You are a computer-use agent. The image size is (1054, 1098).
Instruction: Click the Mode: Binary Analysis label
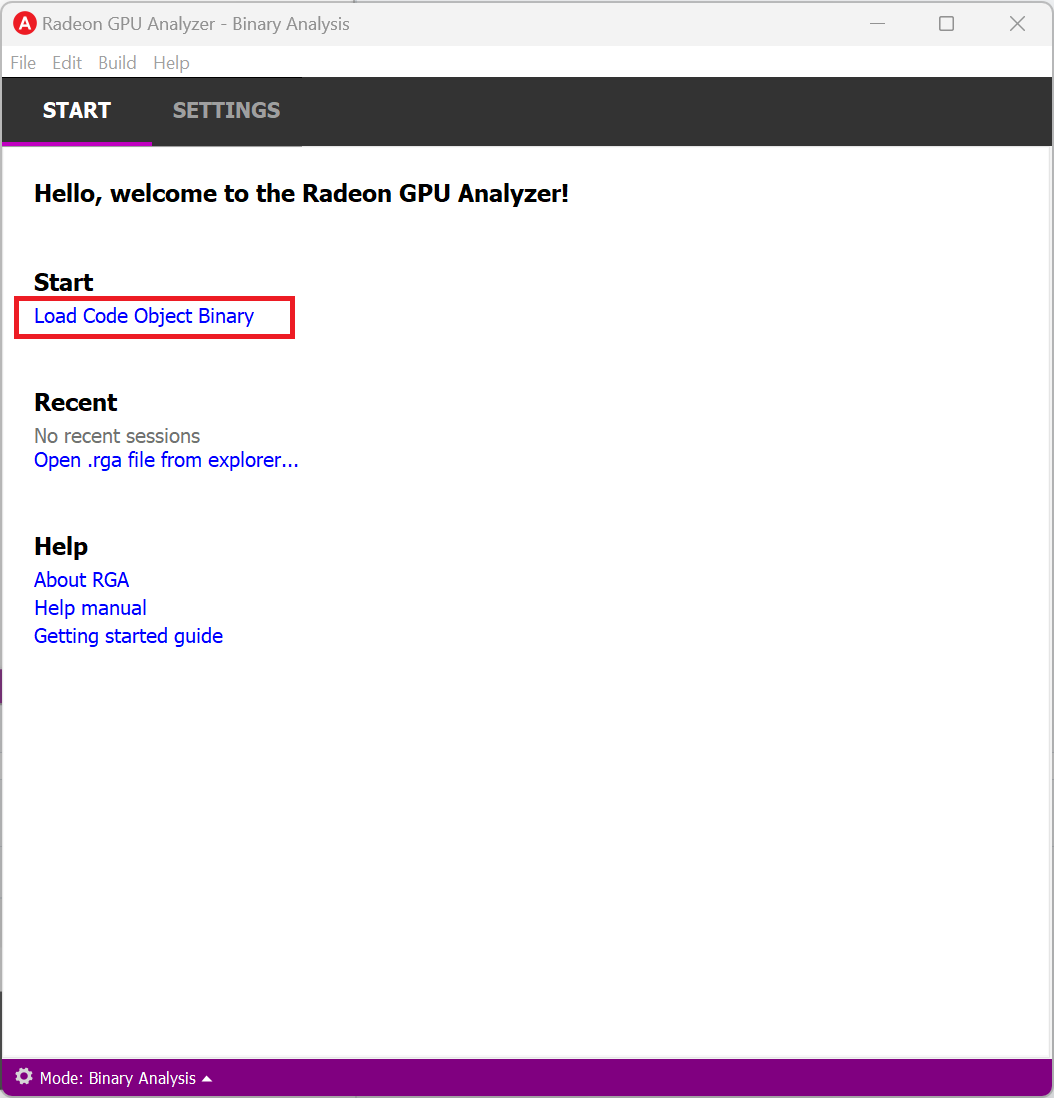[x=117, y=1078]
